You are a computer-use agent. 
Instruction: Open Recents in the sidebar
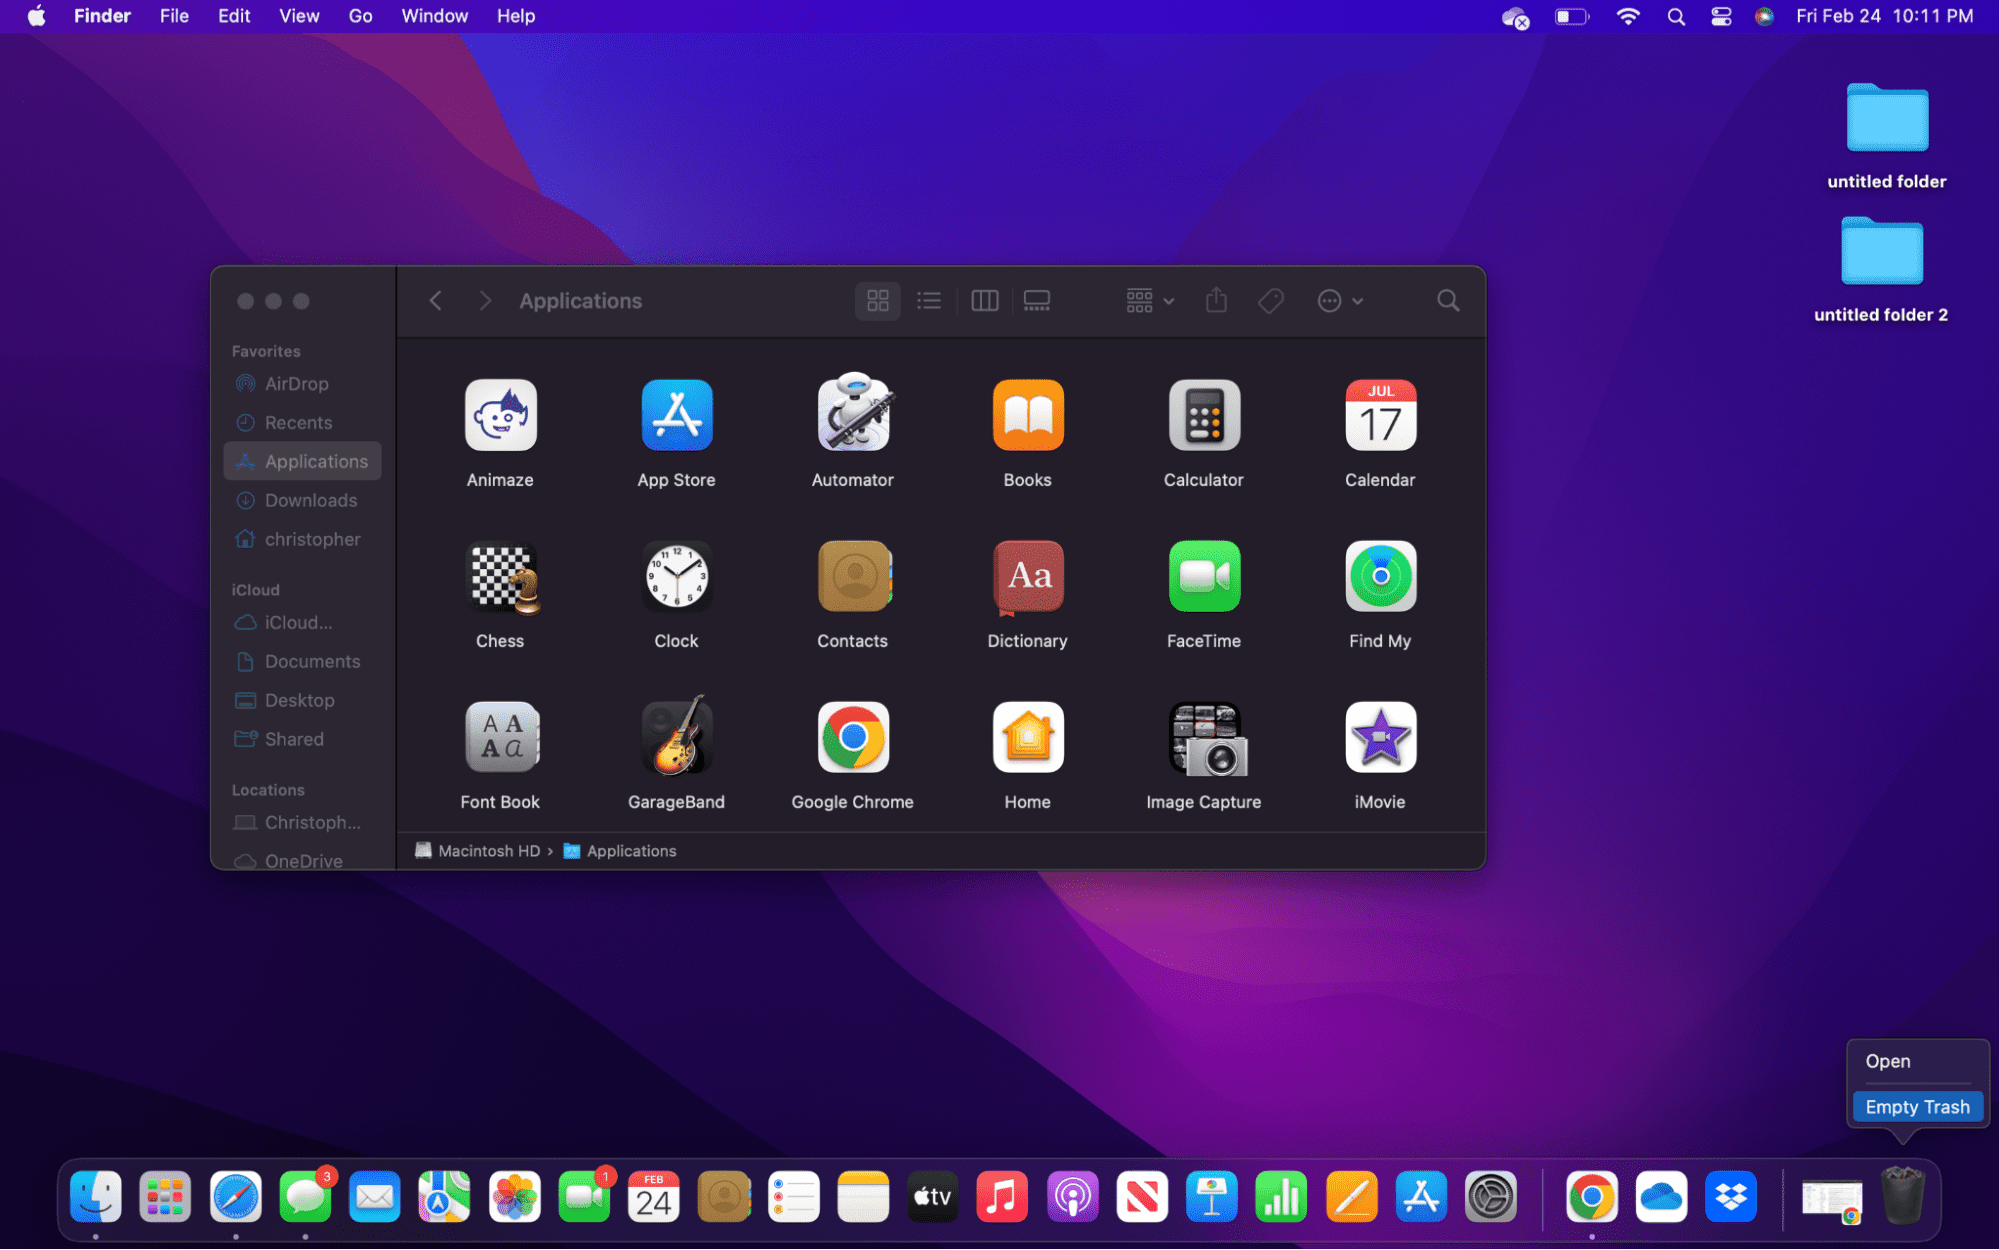tap(302, 423)
